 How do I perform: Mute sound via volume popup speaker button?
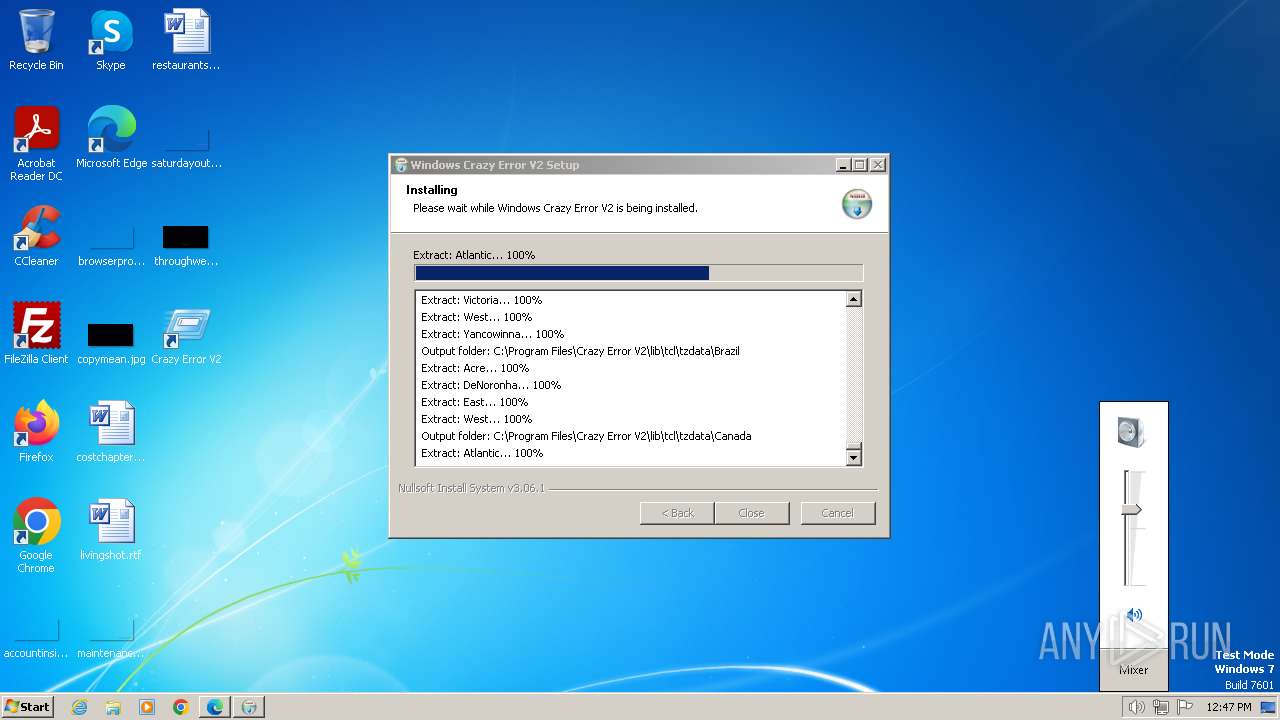1134,615
